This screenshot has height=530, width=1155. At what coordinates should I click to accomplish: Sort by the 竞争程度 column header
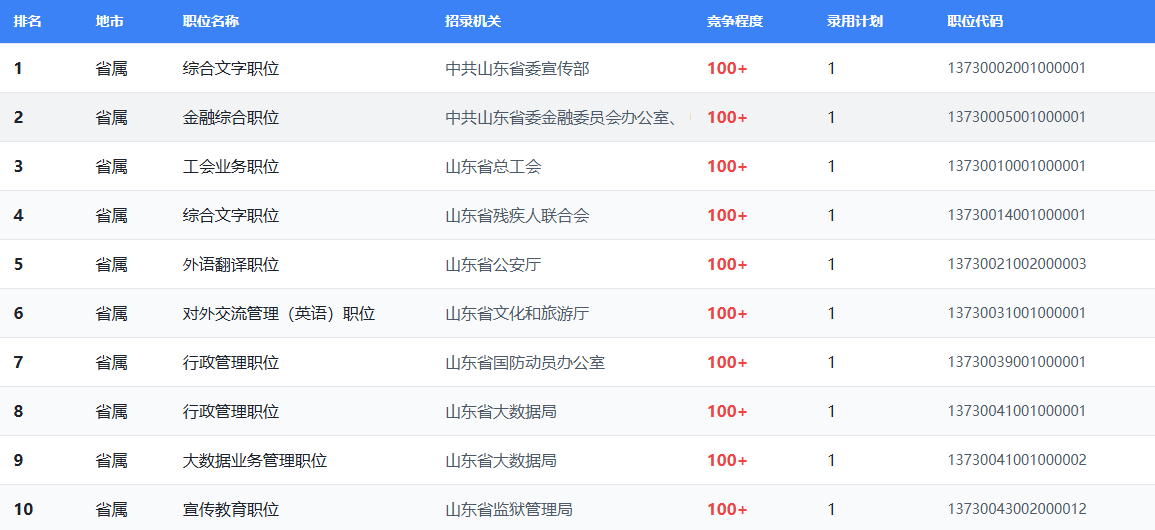tap(734, 21)
